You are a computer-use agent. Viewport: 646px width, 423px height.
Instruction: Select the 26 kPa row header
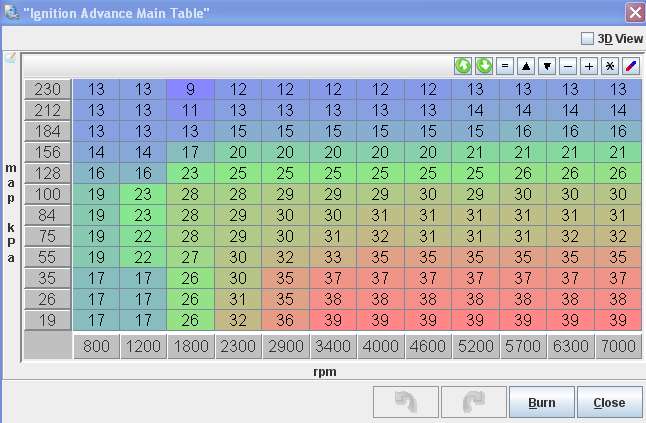pyautogui.click(x=47, y=299)
